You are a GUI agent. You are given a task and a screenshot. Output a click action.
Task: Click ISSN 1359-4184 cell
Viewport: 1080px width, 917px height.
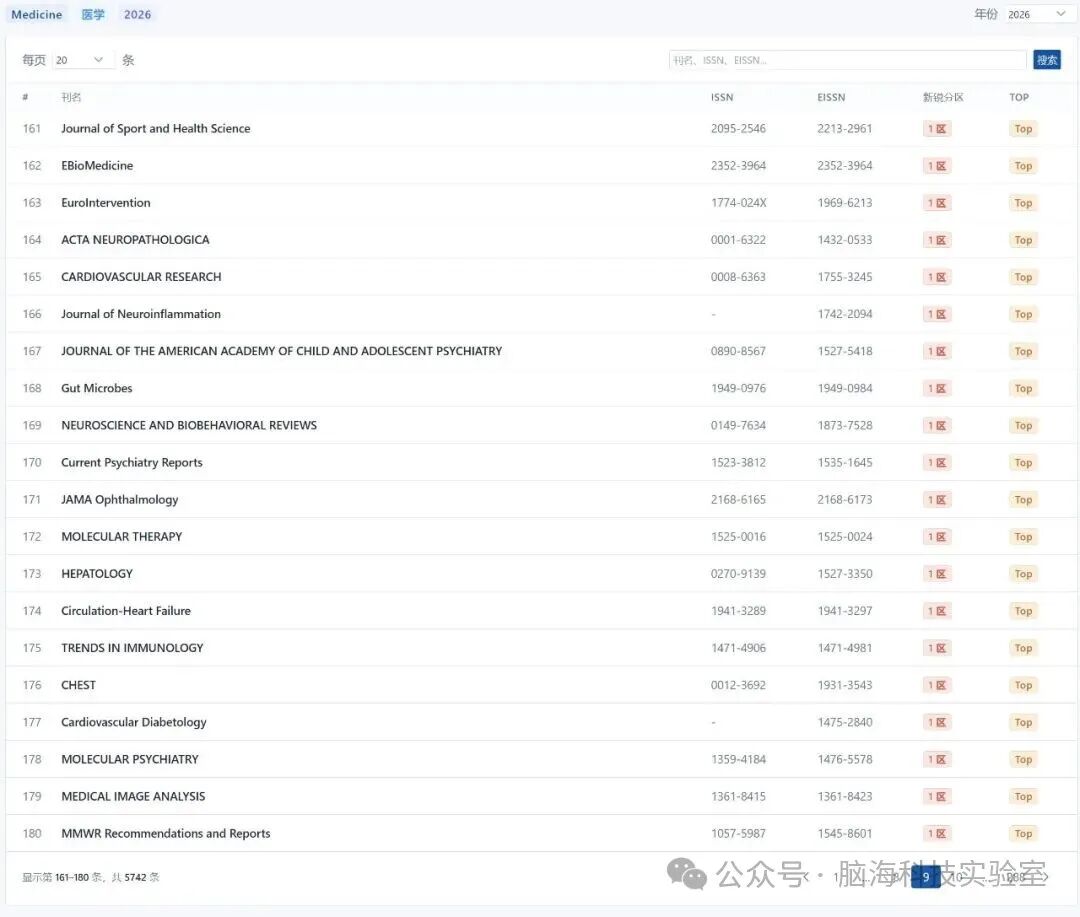(738, 759)
